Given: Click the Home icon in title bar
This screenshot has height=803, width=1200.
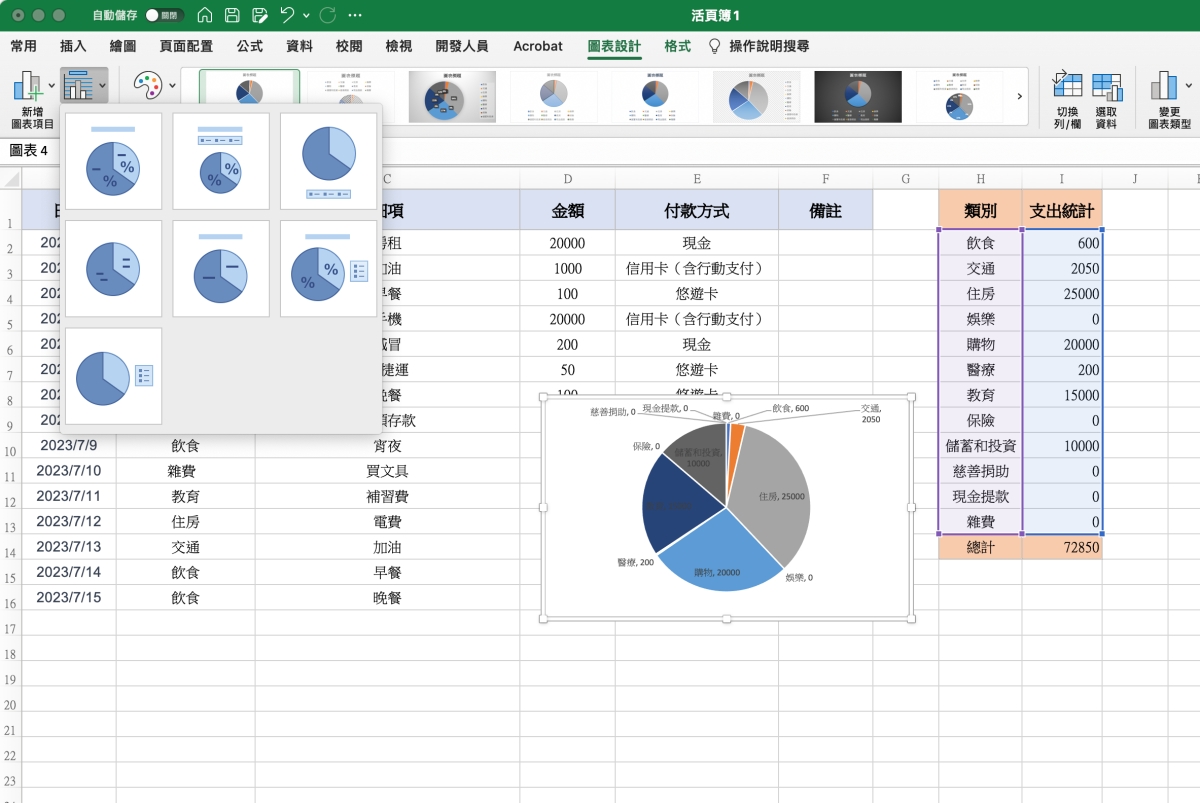Looking at the screenshot, I should (x=205, y=16).
